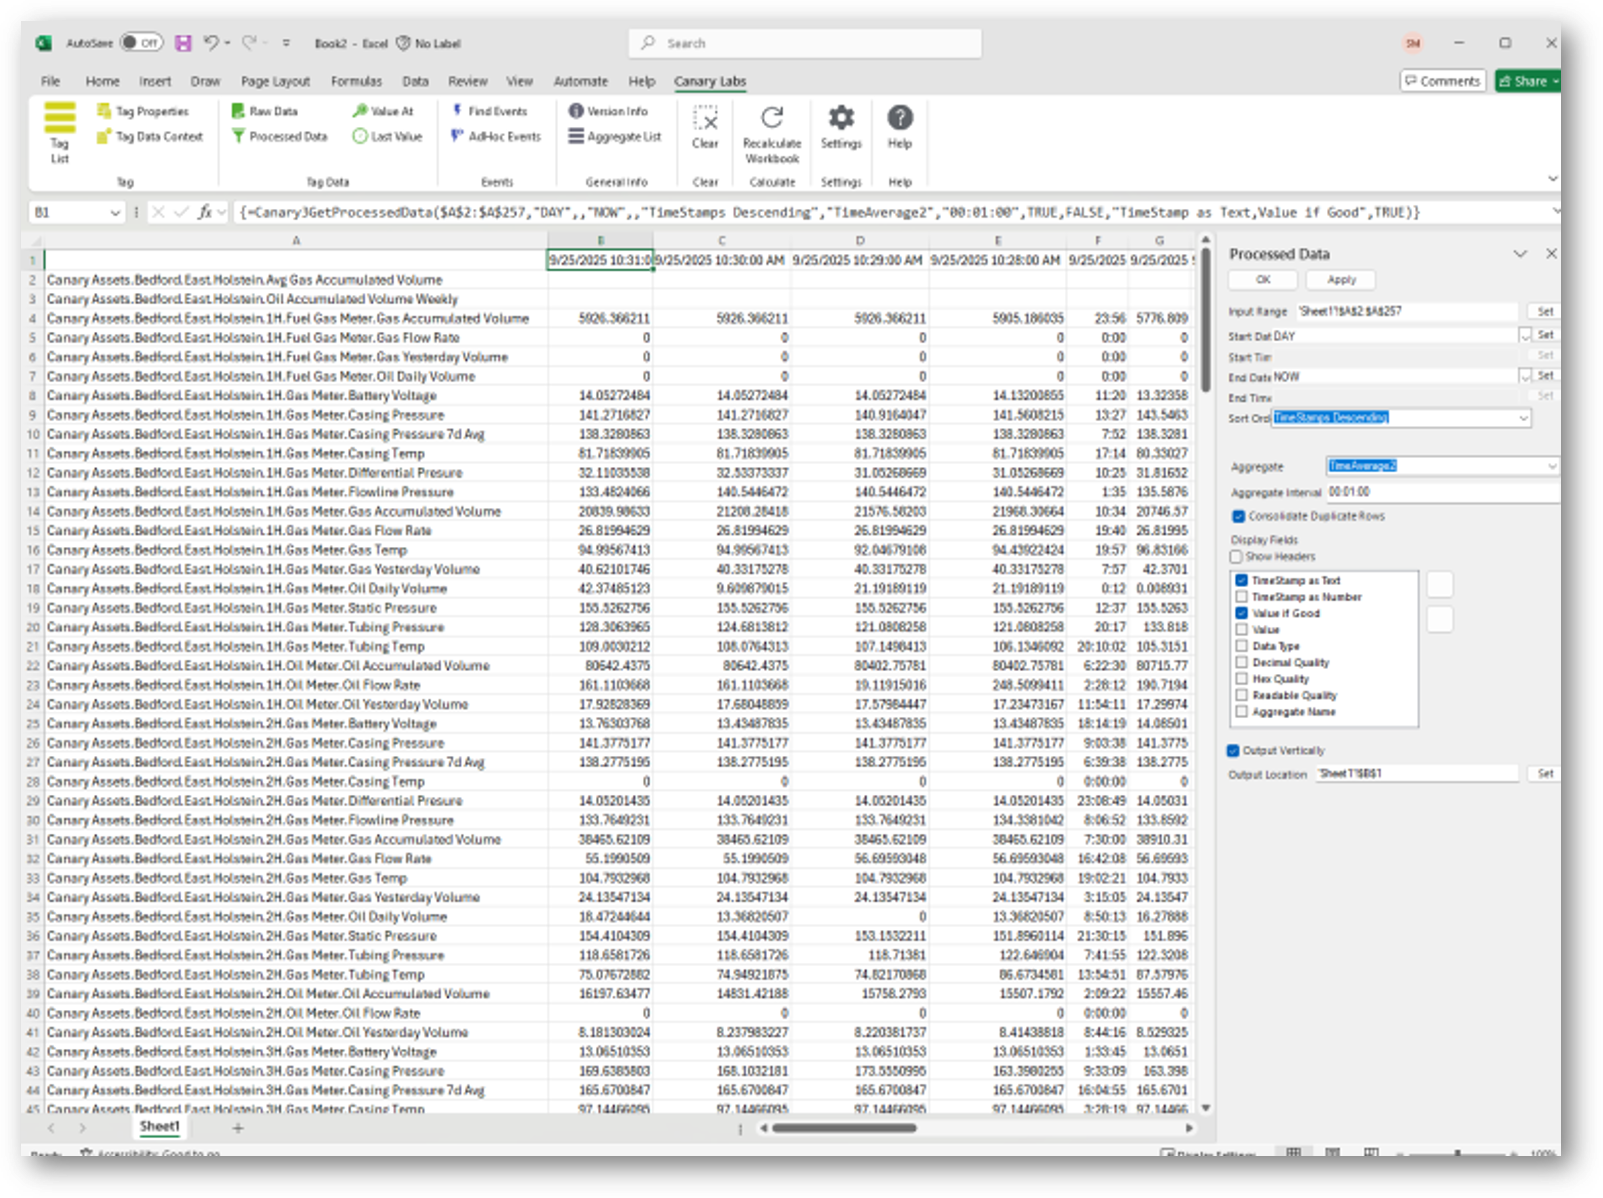Viewport: 1603px width, 1198px height.
Task: Toggle Output Vertically checkbox
Action: click(x=1233, y=751)
